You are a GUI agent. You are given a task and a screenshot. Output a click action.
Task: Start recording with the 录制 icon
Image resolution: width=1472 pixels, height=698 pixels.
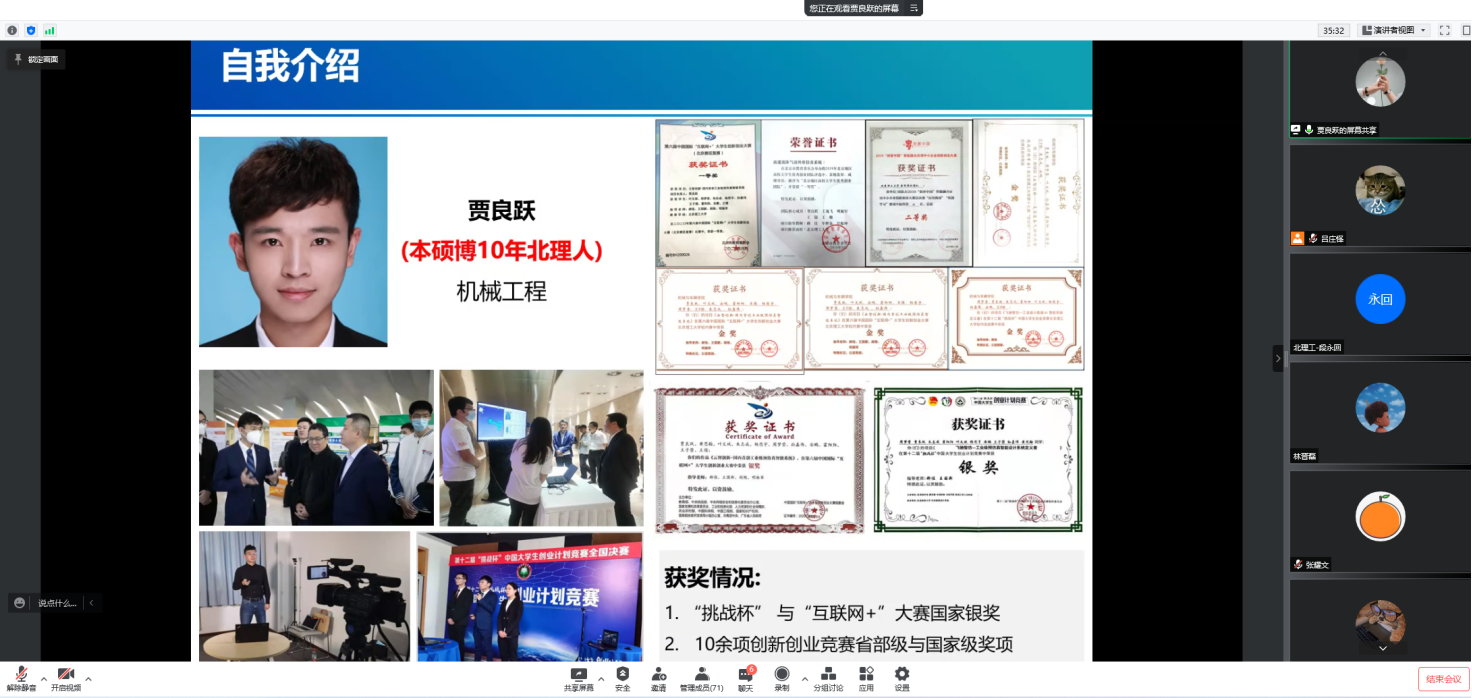pos(782,675)
